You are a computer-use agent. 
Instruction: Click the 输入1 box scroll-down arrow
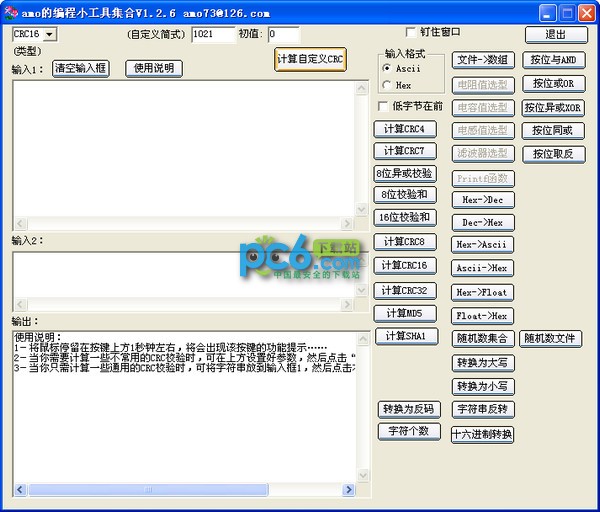[362, 209]
